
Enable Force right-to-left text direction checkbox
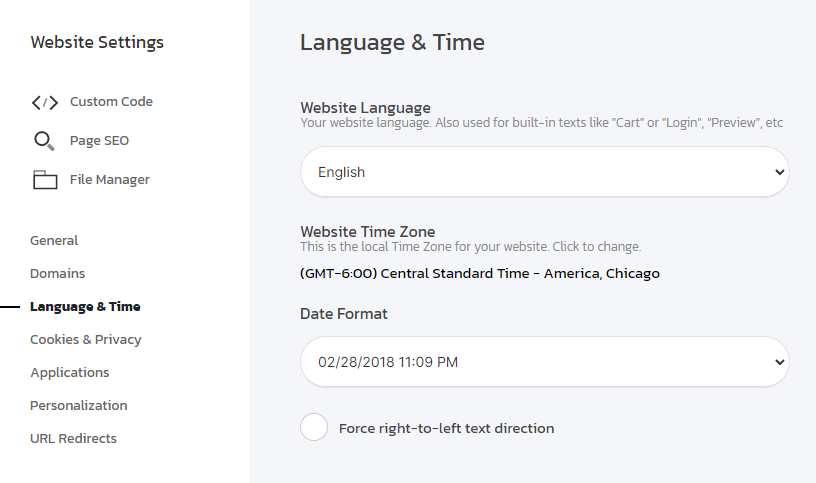(x=314, y=428)
